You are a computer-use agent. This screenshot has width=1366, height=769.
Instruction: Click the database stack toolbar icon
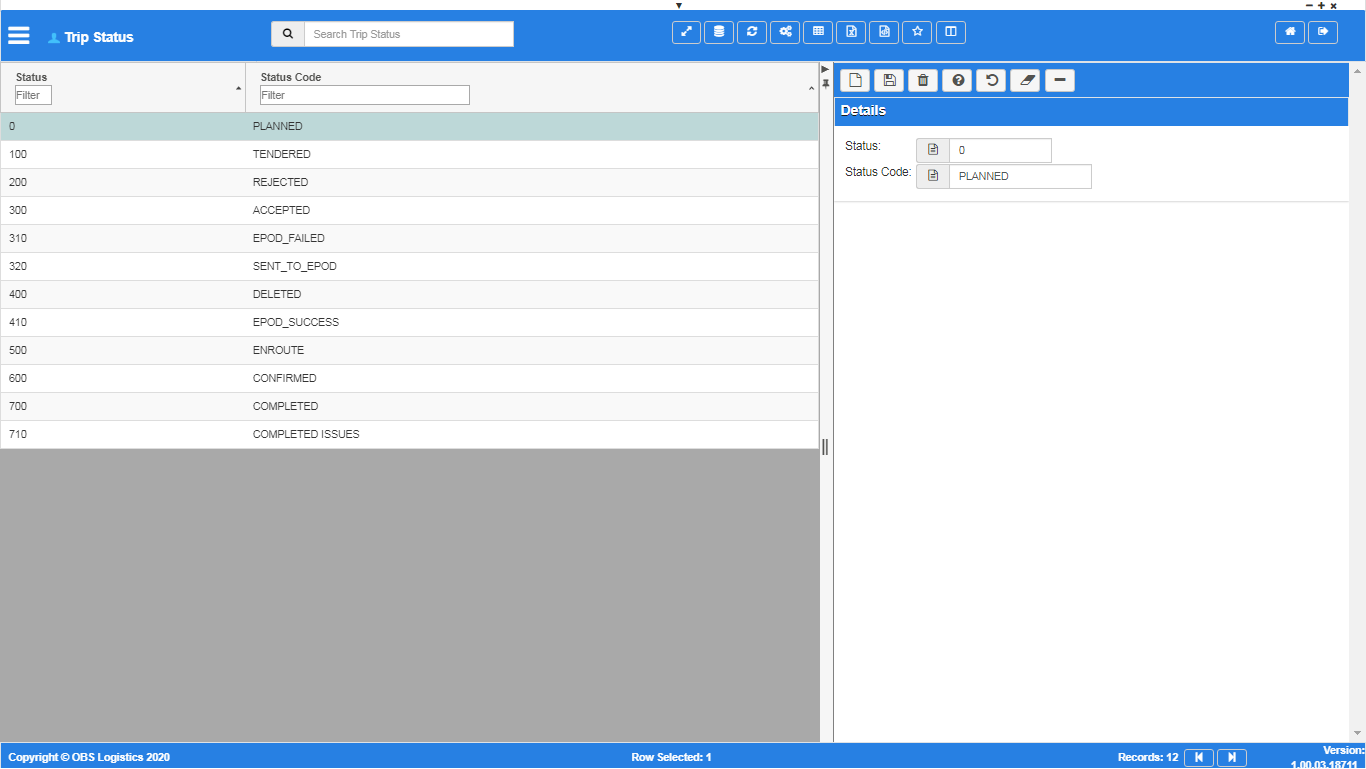719,32
